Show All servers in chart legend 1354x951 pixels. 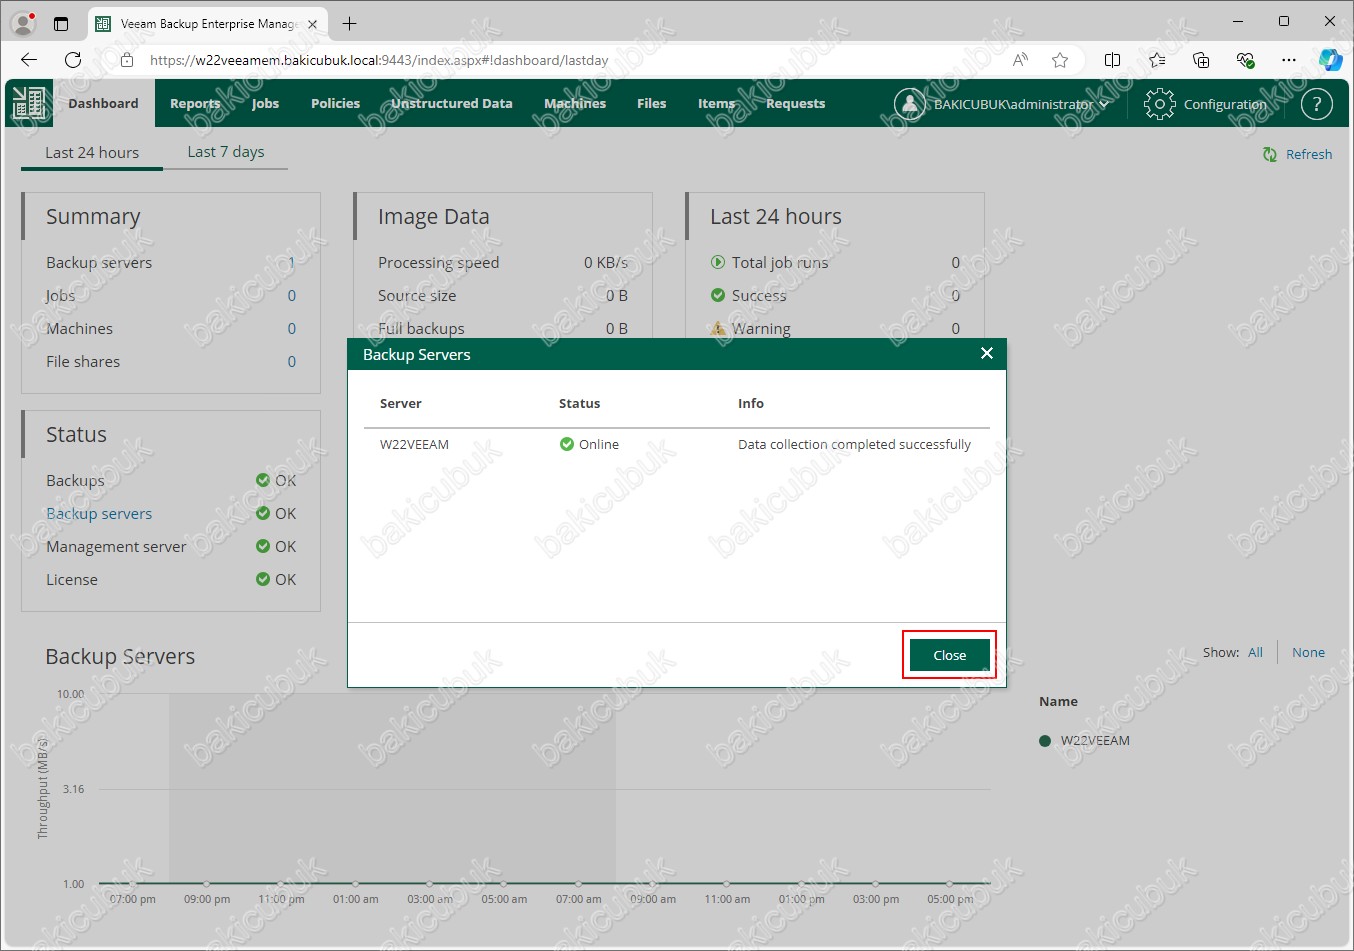[1255, 652]
